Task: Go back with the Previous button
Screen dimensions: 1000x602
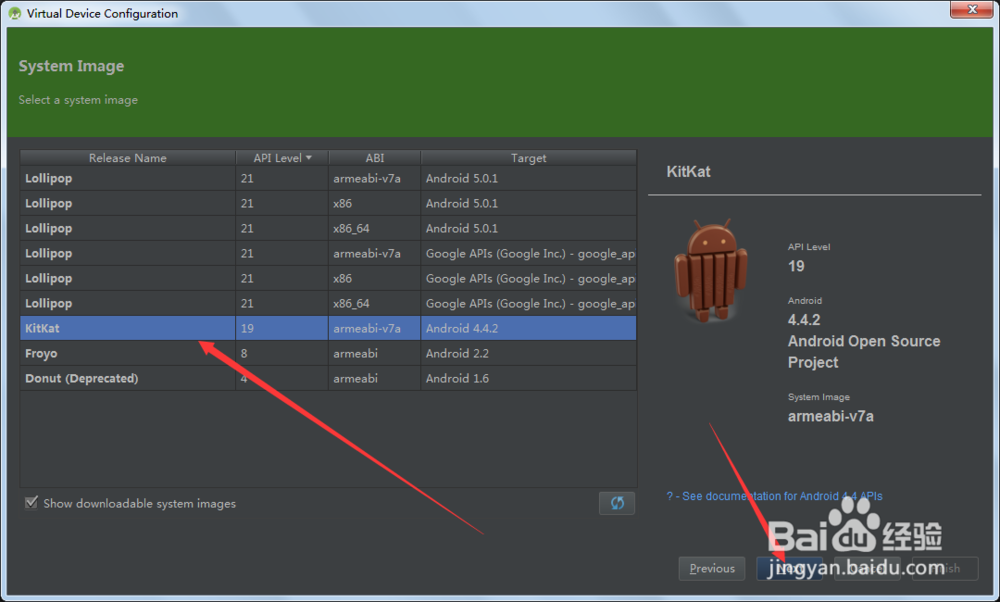Action: (712, 568)
